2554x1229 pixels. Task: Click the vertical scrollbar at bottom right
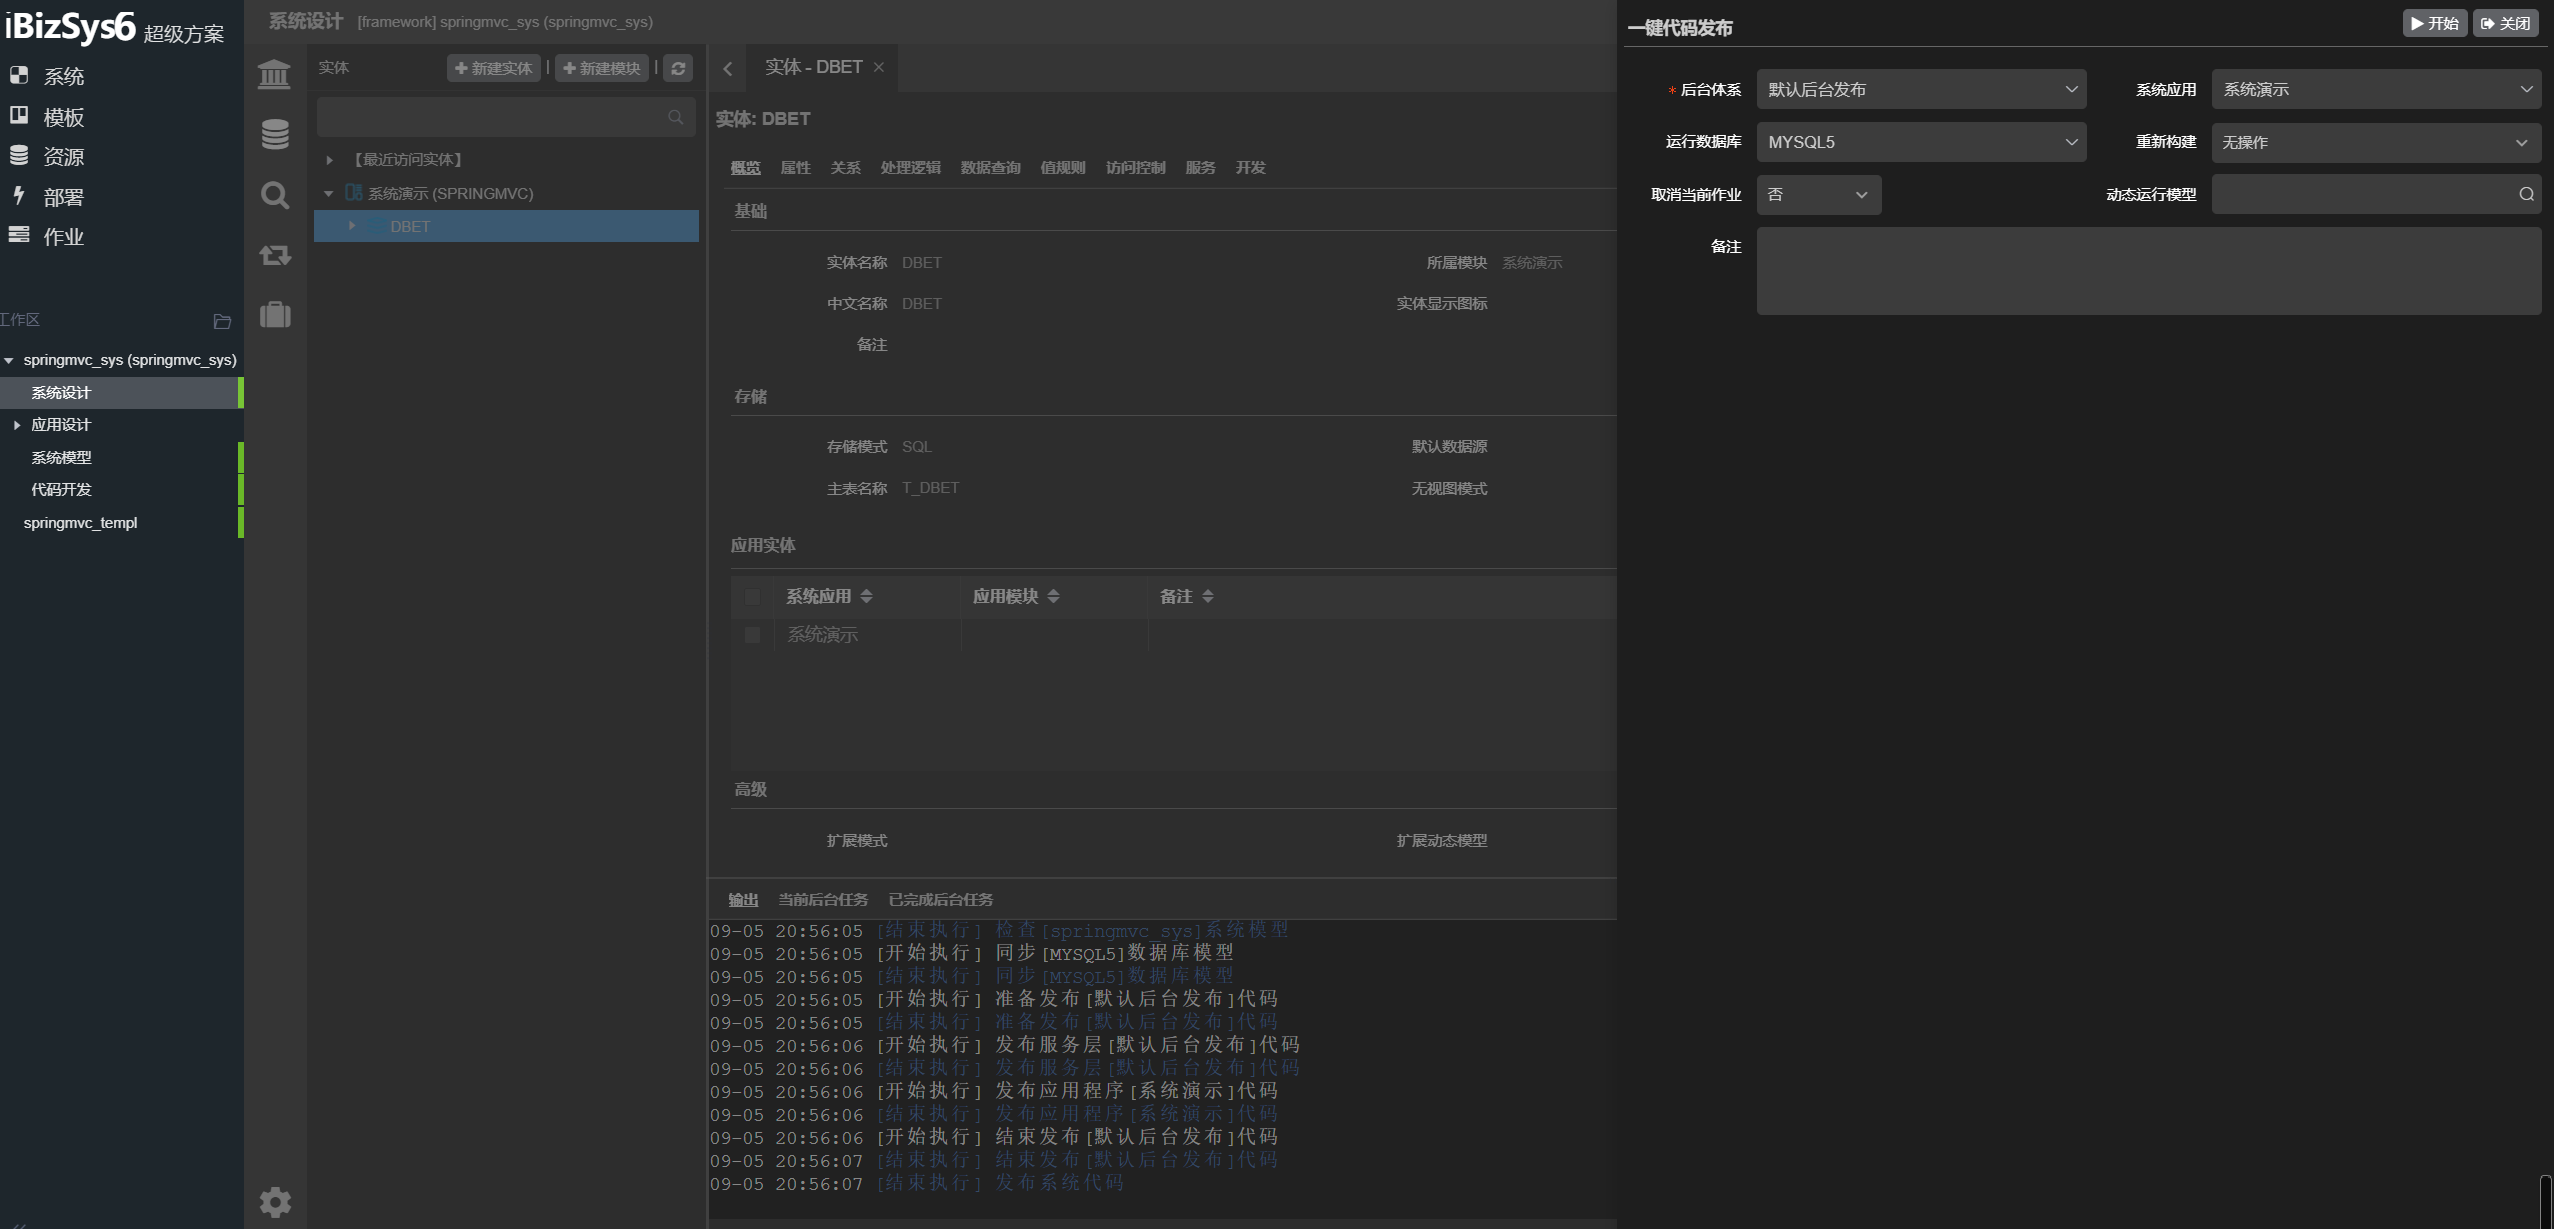2545,1202
